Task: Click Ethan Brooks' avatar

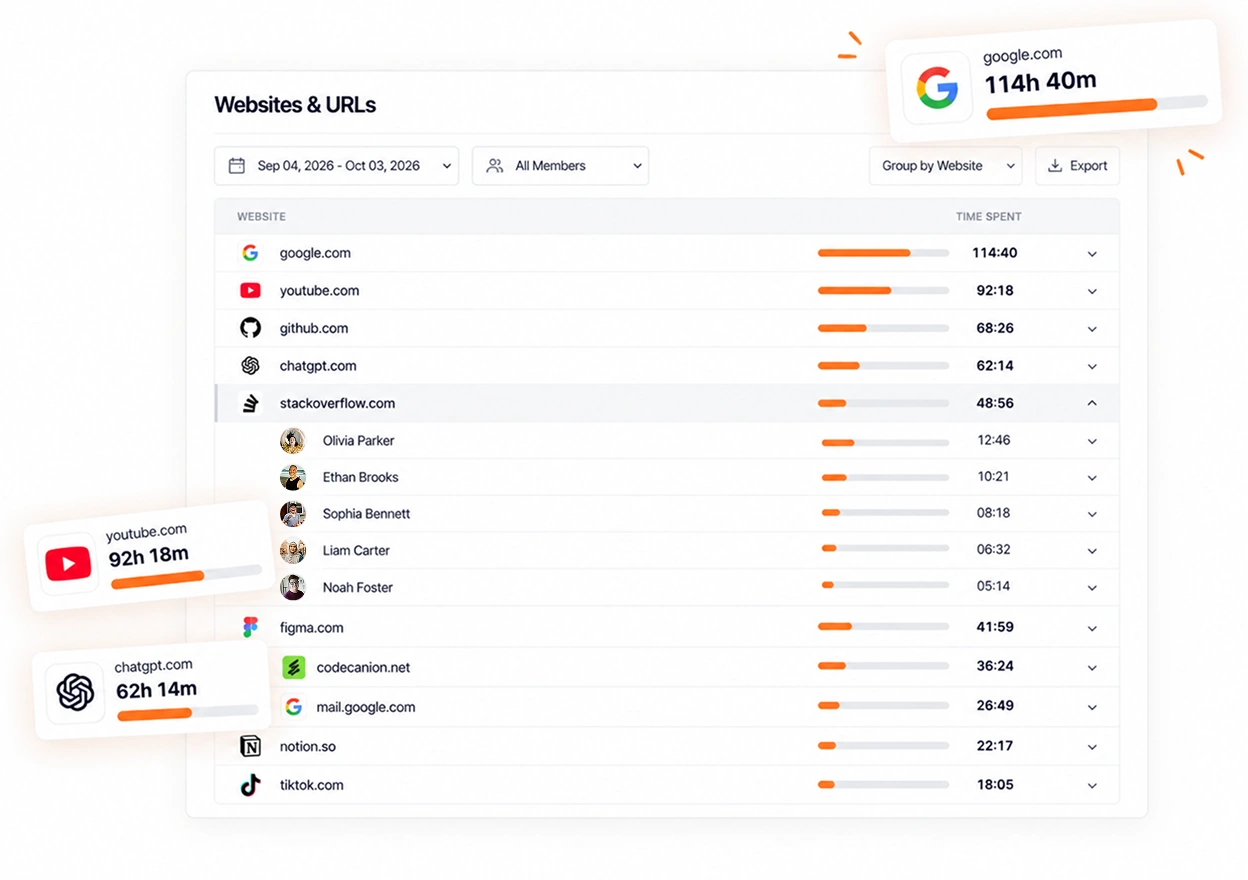Action: tap(292, 478)
